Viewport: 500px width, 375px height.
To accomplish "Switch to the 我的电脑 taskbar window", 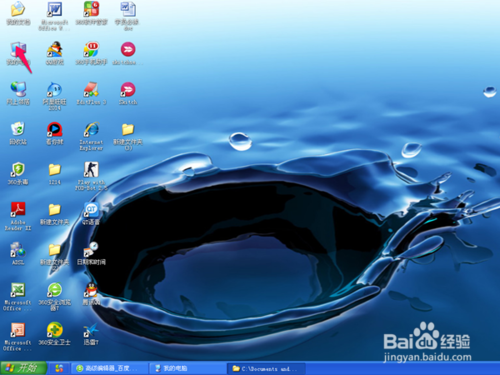I will (187, 368).
